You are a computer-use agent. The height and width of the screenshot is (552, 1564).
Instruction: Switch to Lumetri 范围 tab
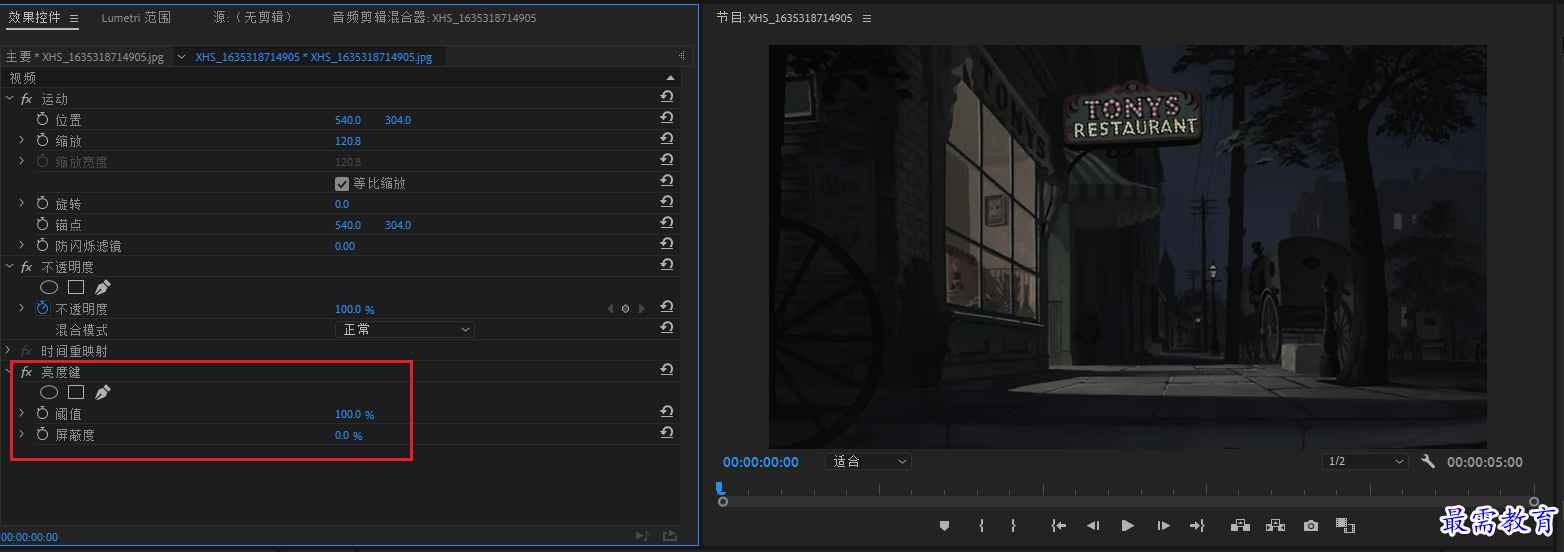(136, 18)
